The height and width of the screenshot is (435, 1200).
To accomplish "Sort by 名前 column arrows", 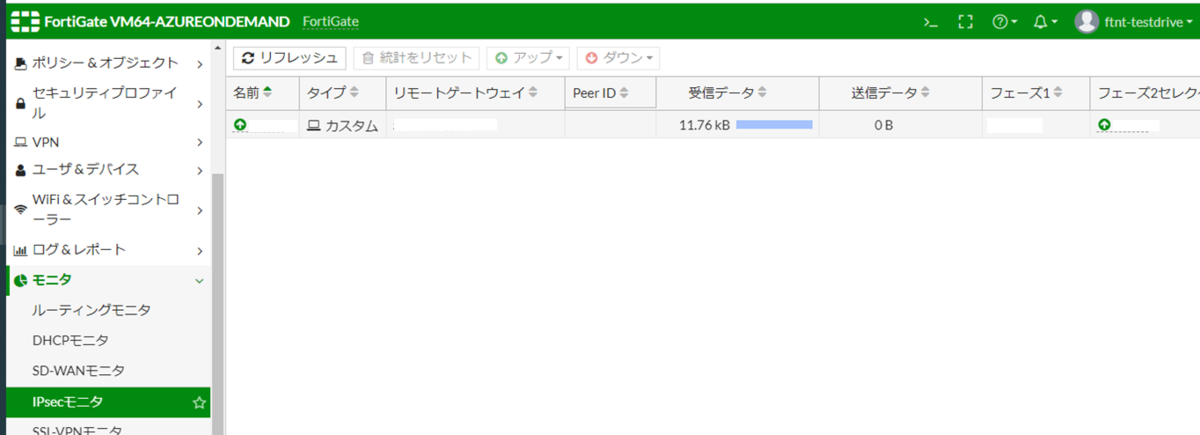I will point(267,93).
